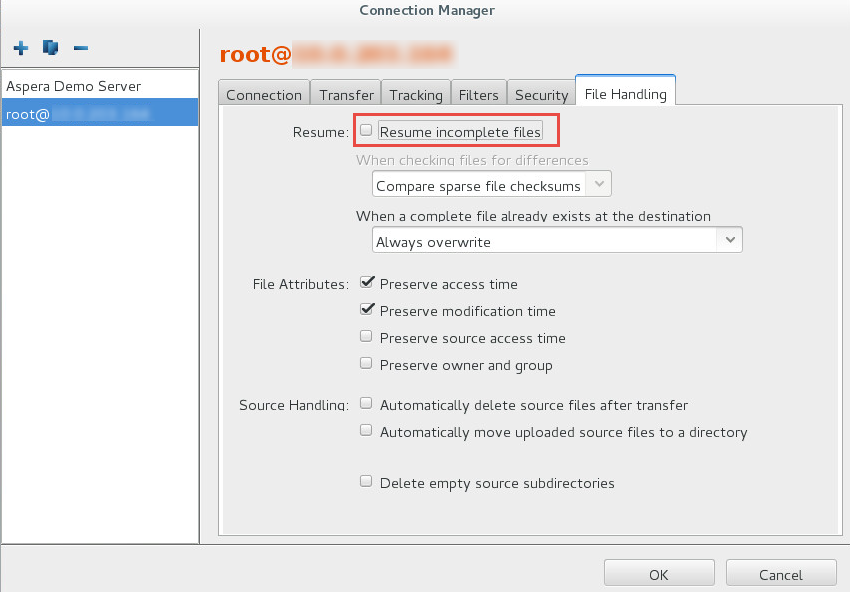Enable automatic deletion of source files after transfer

(366, 402)
